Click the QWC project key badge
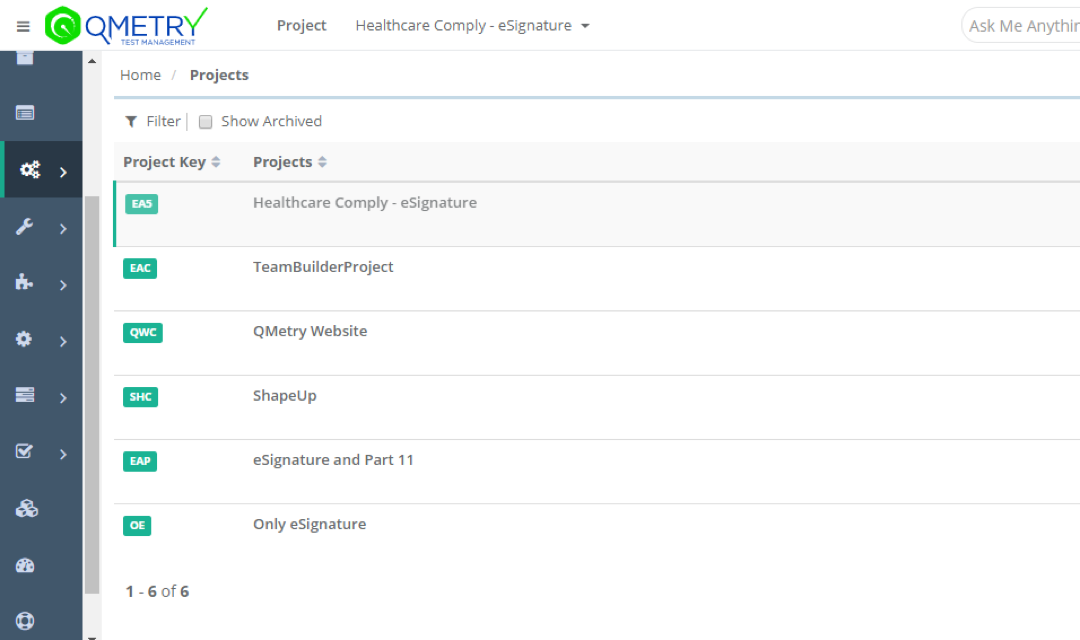1080x640 pixels. 143,332
